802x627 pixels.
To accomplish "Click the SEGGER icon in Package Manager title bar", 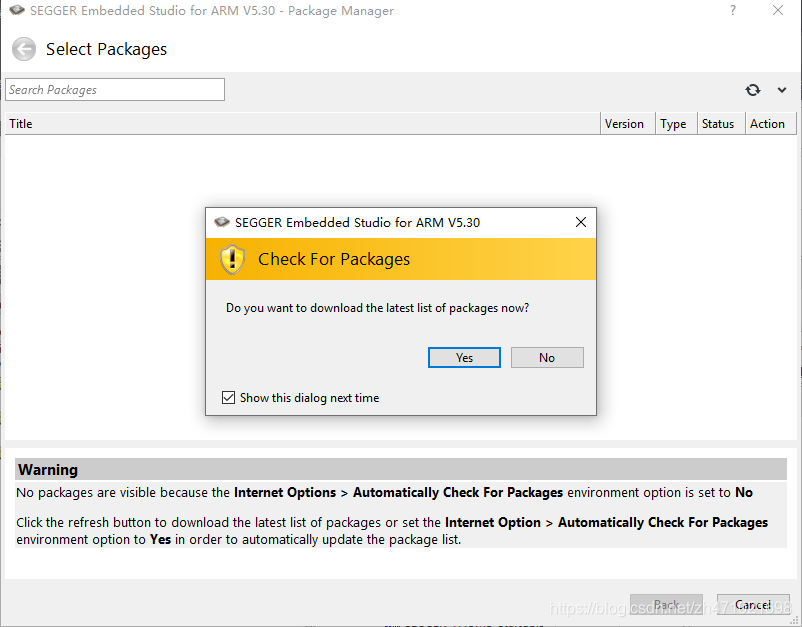I will [x=17, y=10].
